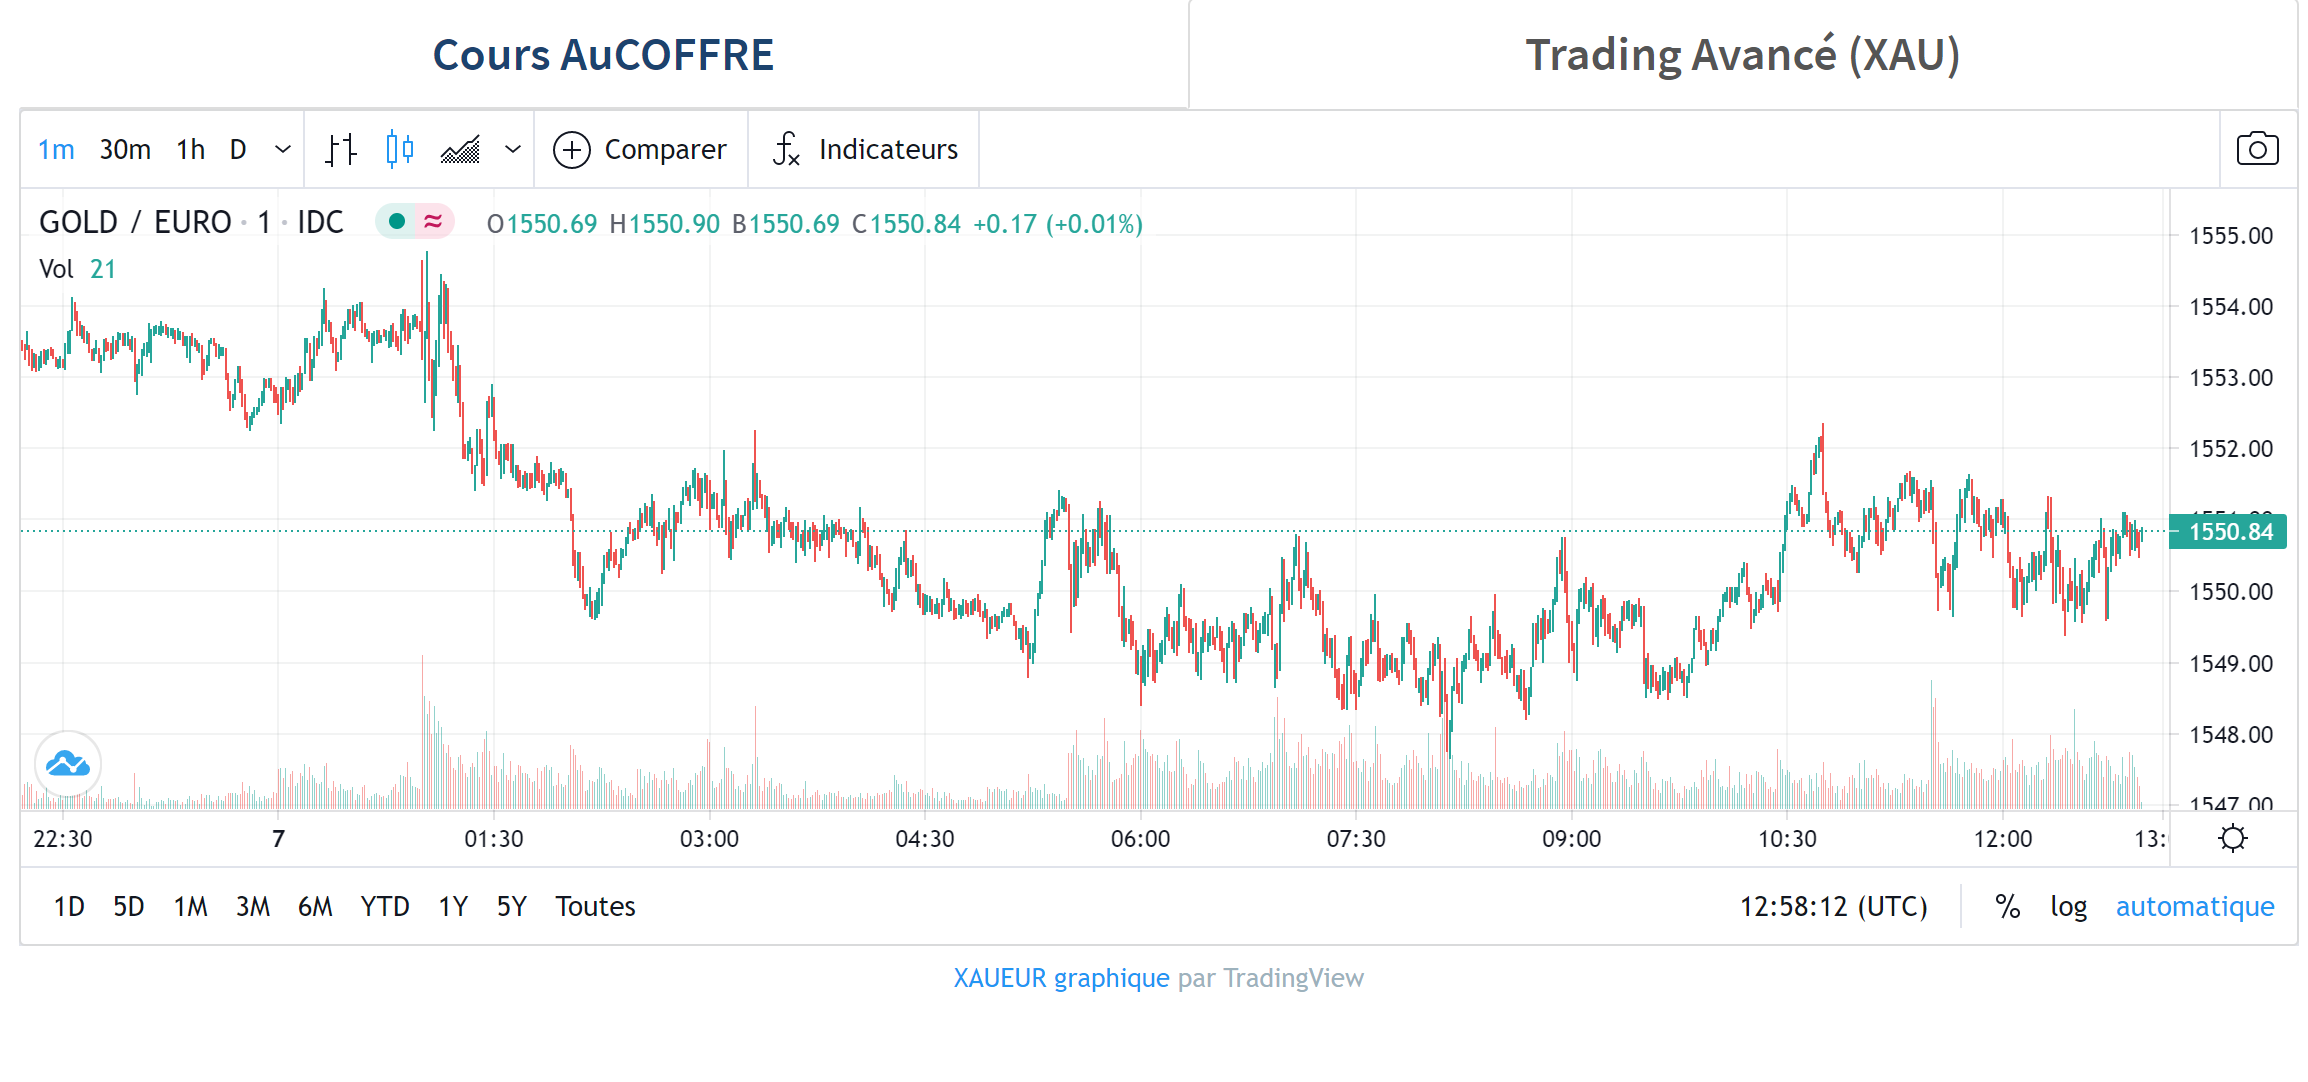Select the bar chart style icon

click(341, 150)
